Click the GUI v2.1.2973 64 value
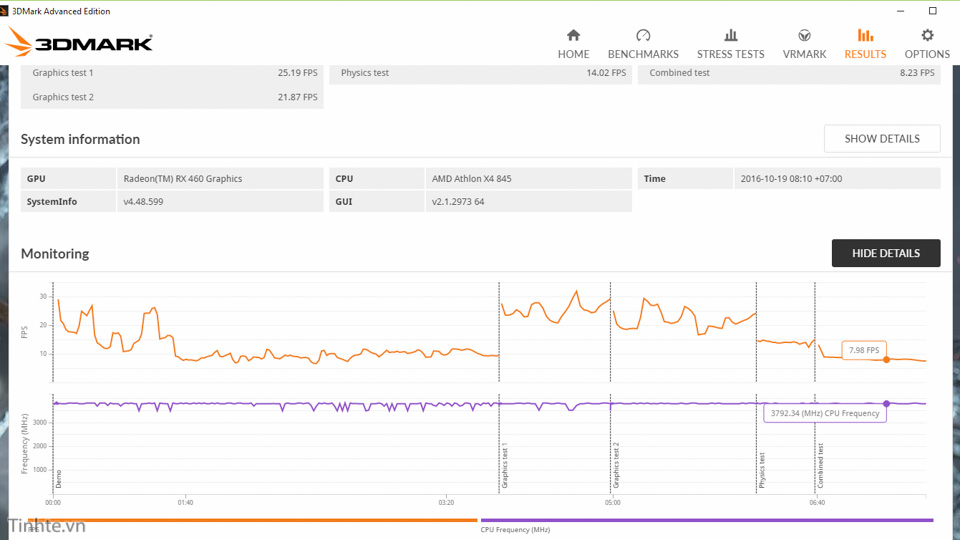The height and width of the screenshot is (540, 960). [x=458, y=201]
